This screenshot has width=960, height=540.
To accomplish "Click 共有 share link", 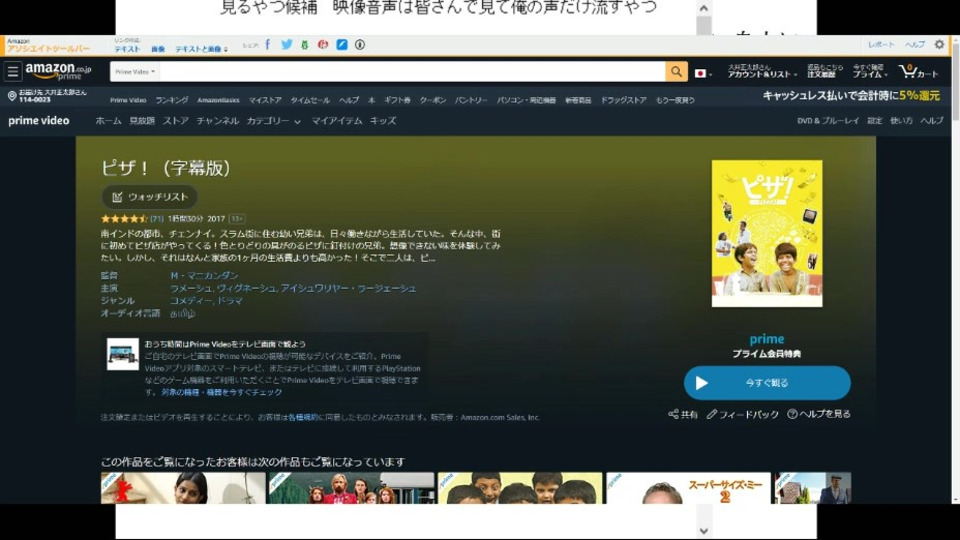I will click(x=689, y=414).
